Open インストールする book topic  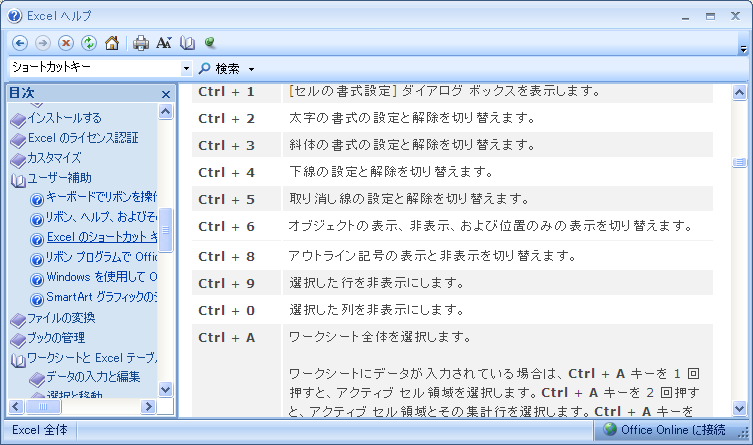pos(64,118)
